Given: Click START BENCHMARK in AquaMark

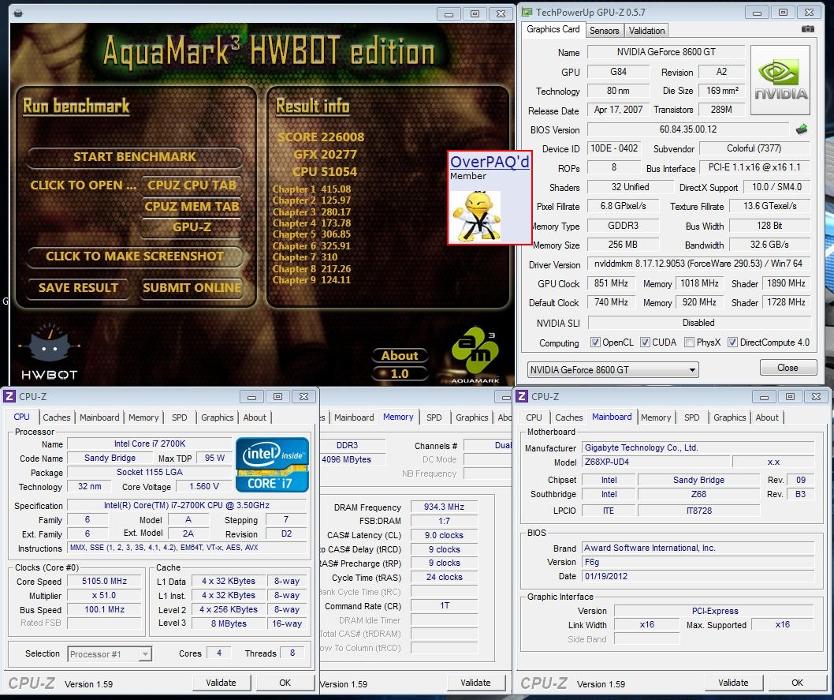Looking at the screenshot, I should tap(135, 157).
